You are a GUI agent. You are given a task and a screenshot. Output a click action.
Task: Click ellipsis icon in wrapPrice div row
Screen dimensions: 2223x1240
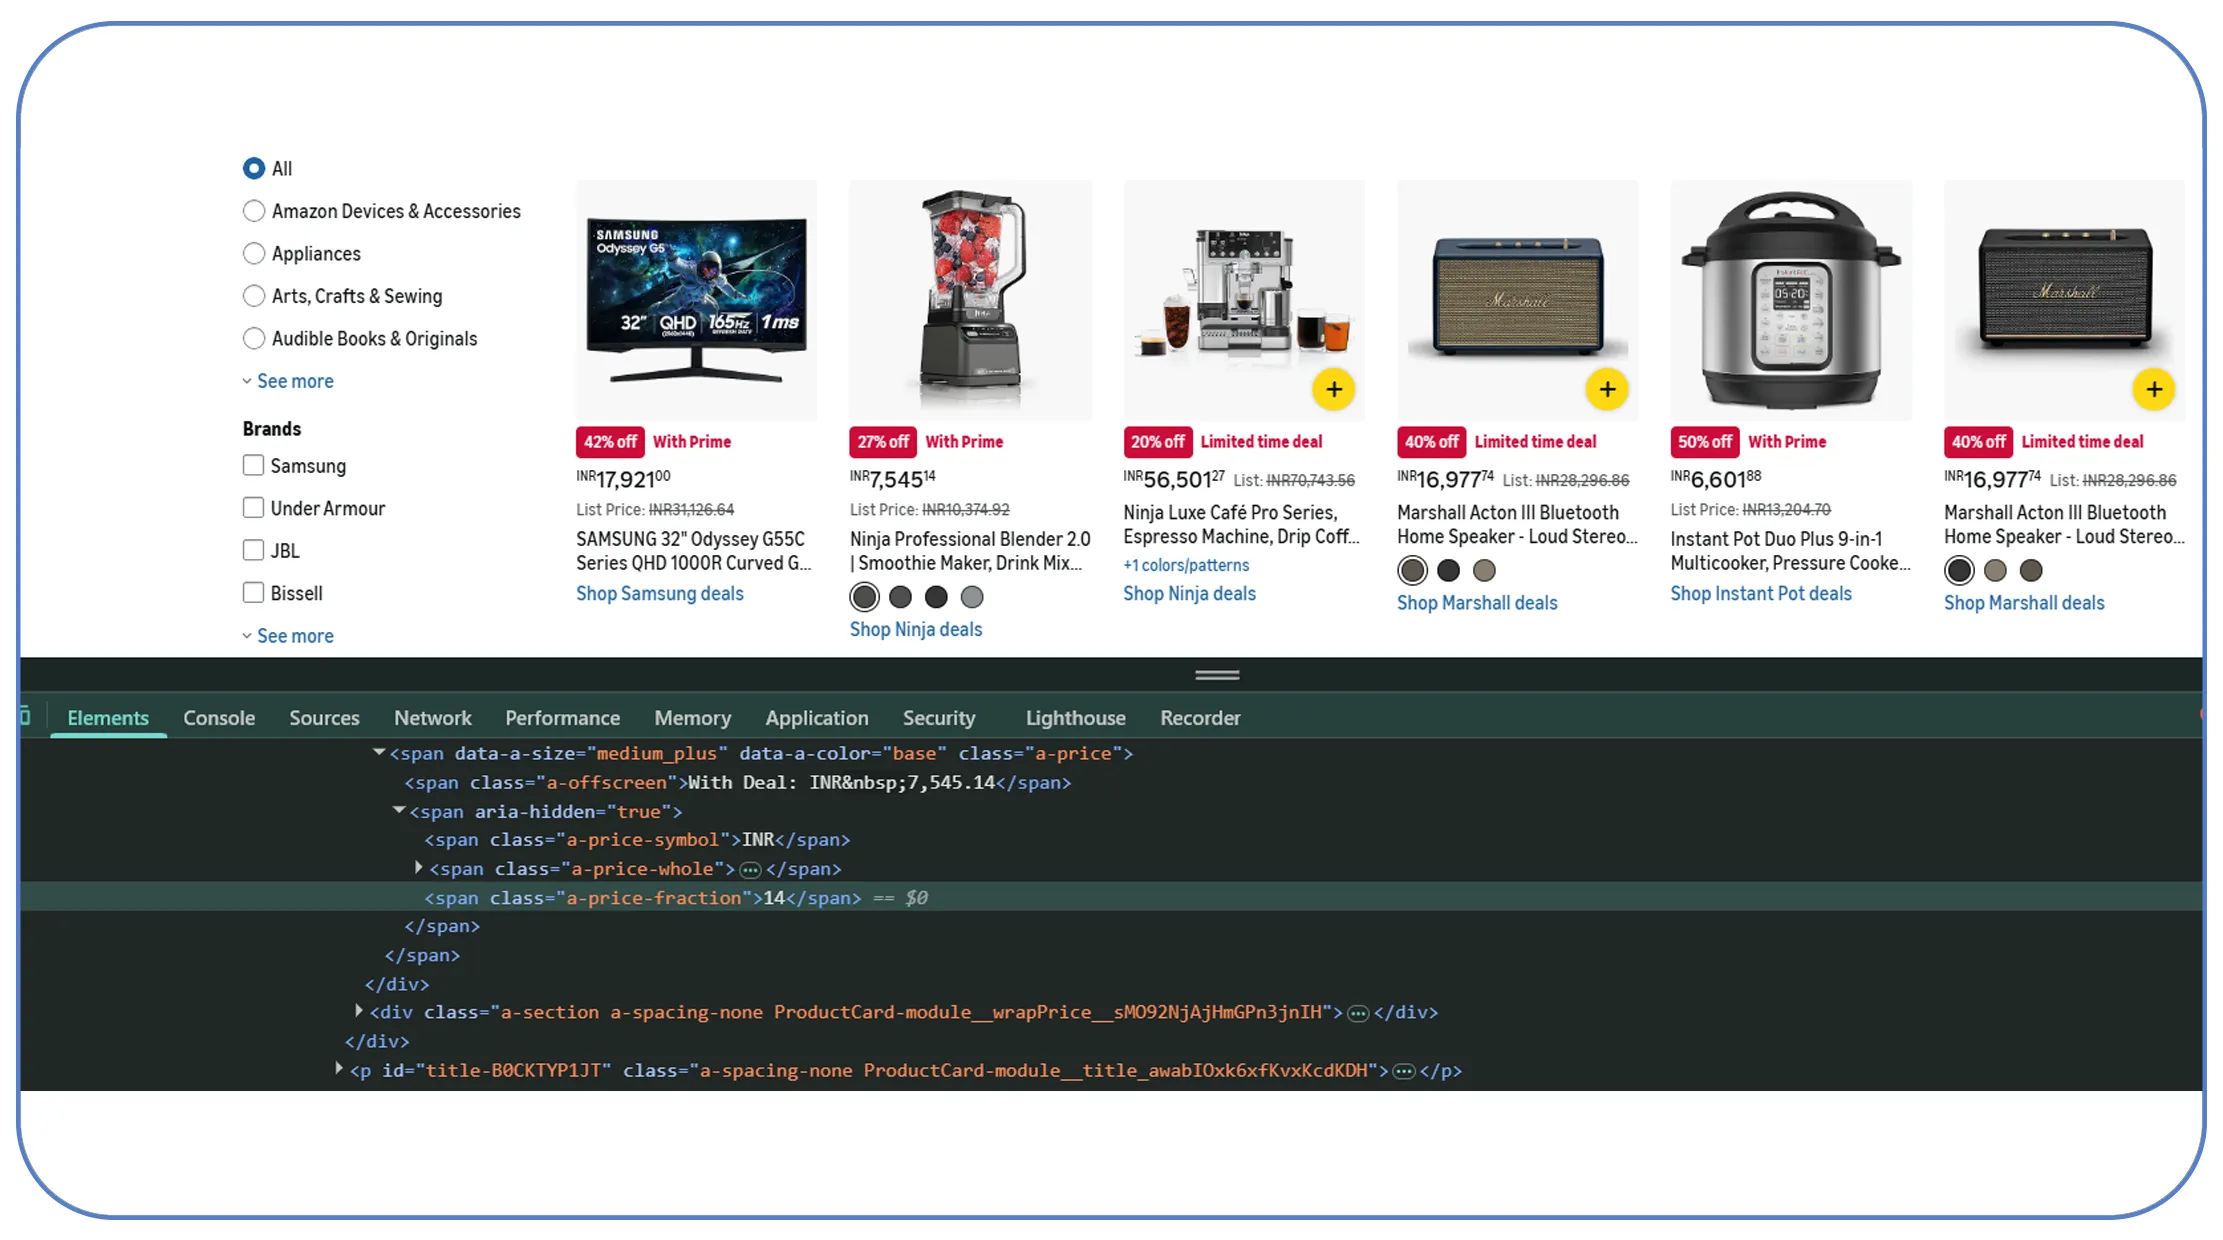coord(1358,1013)
